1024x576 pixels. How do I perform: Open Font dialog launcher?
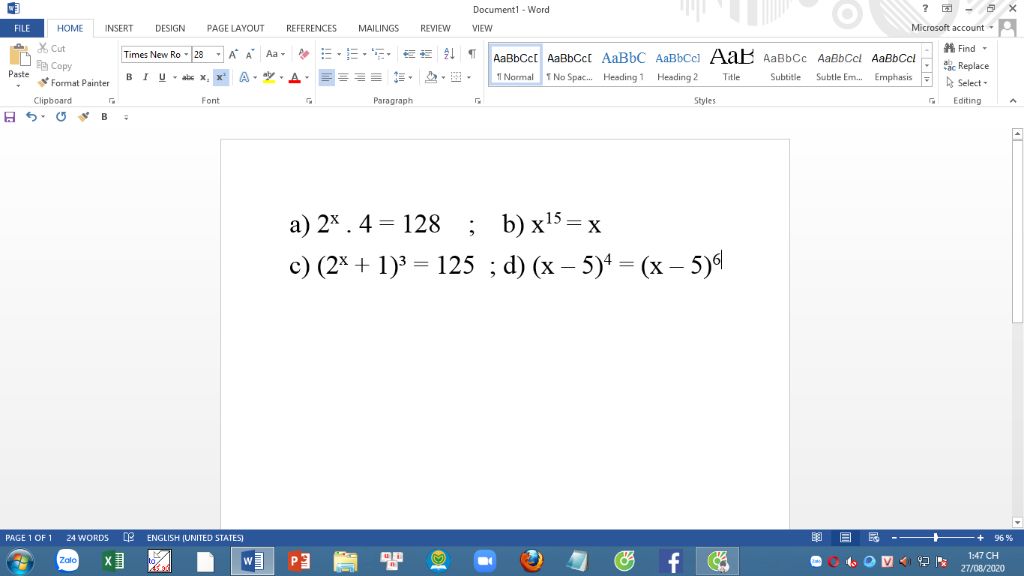(309, 101)
